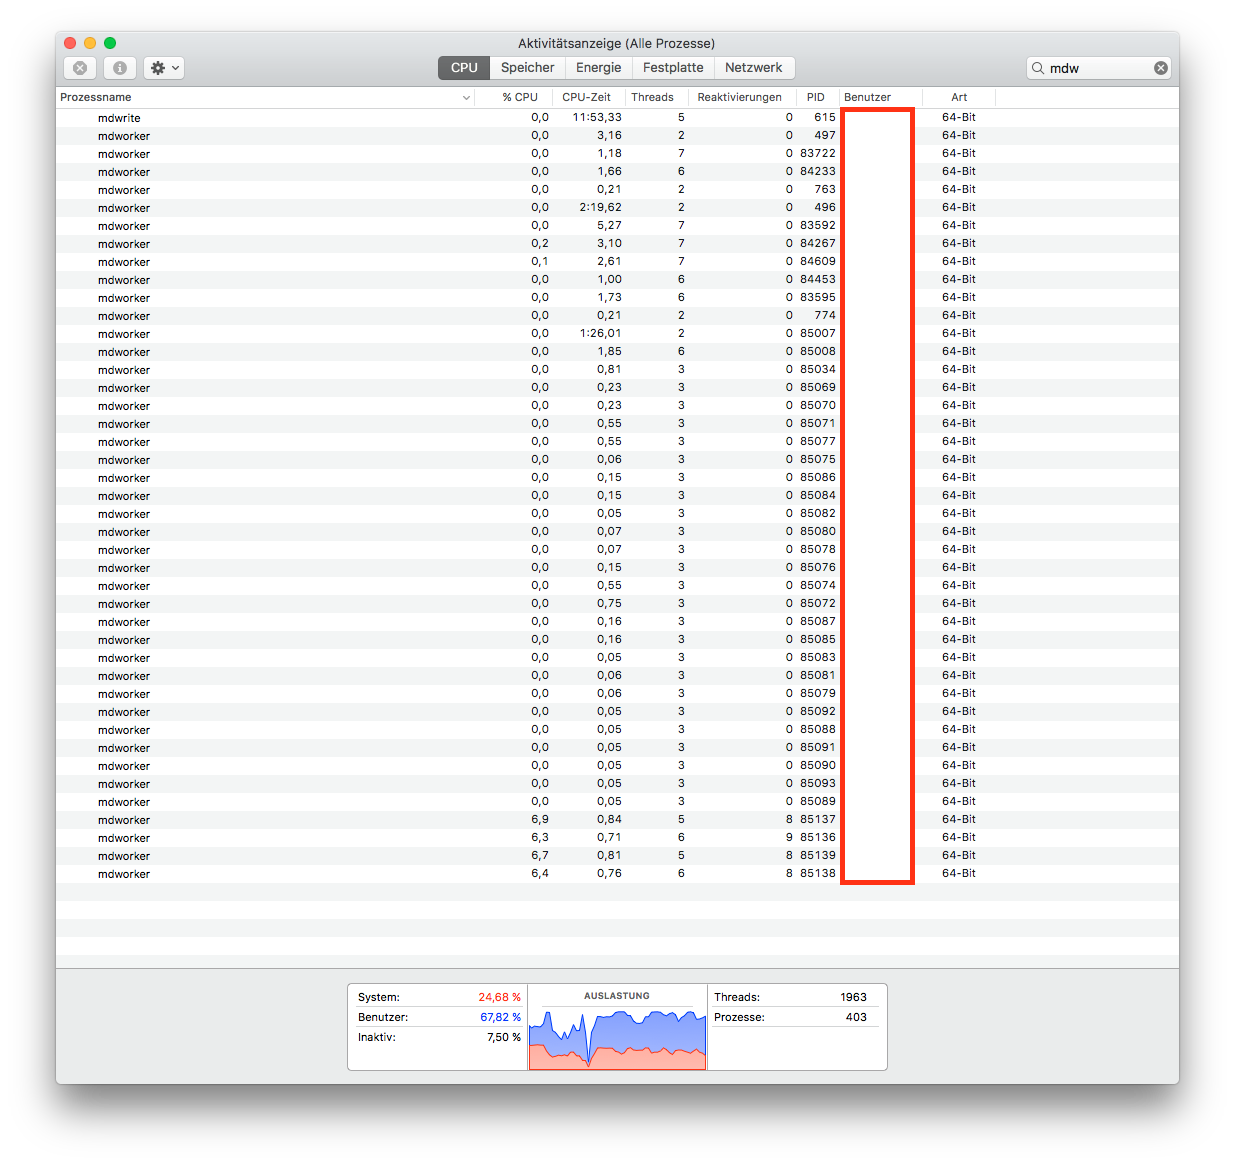Select the process with PID 85136
The height and width of the screenshot is (1164, 1235).
pos(617,837)
